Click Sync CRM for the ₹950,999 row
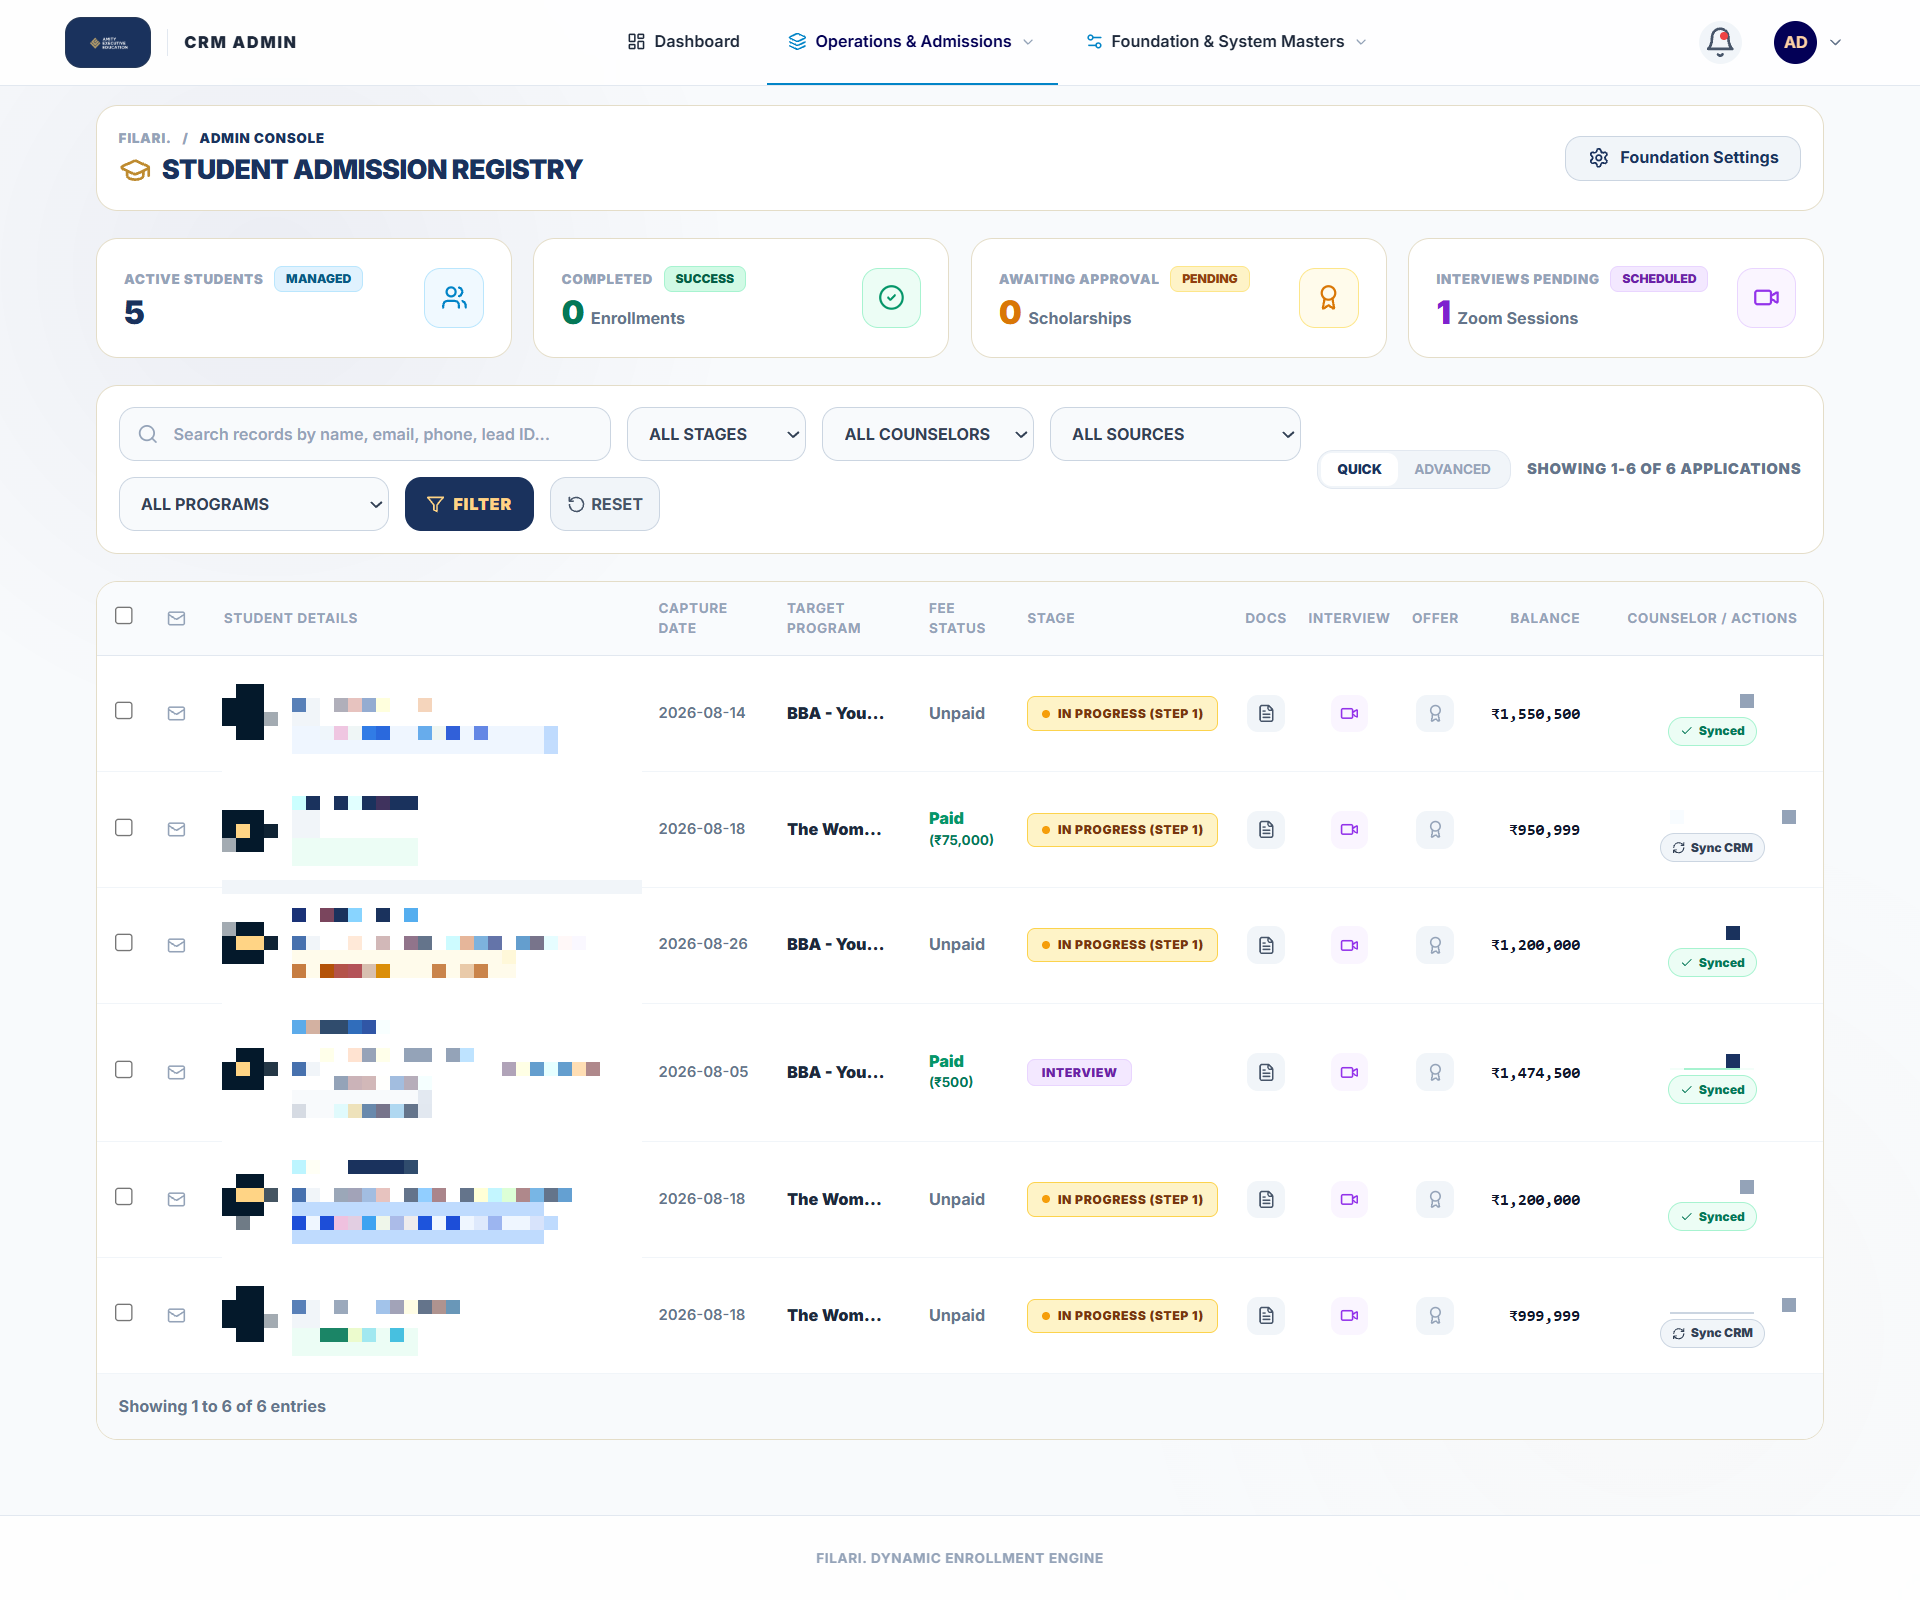 point(1712,848)
